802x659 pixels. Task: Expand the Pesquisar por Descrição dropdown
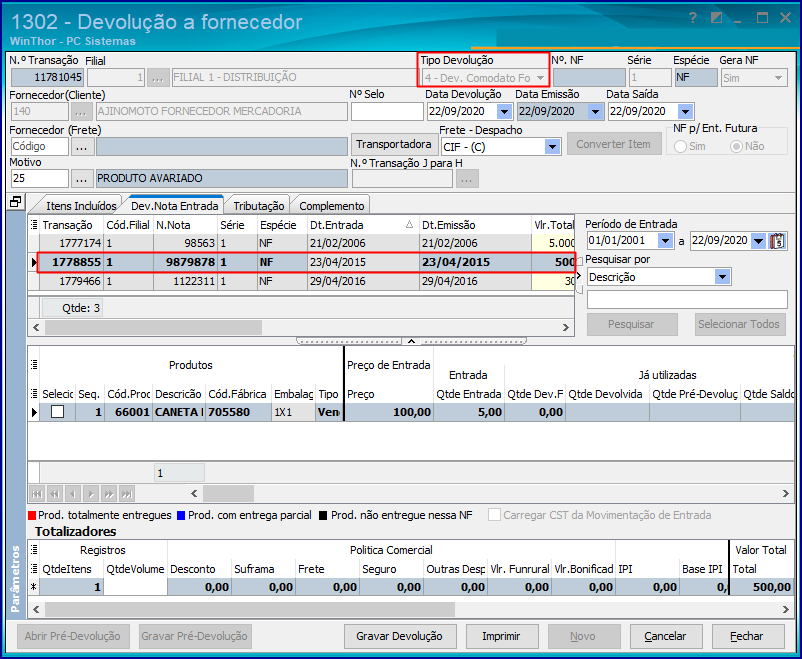click(722, 276)
